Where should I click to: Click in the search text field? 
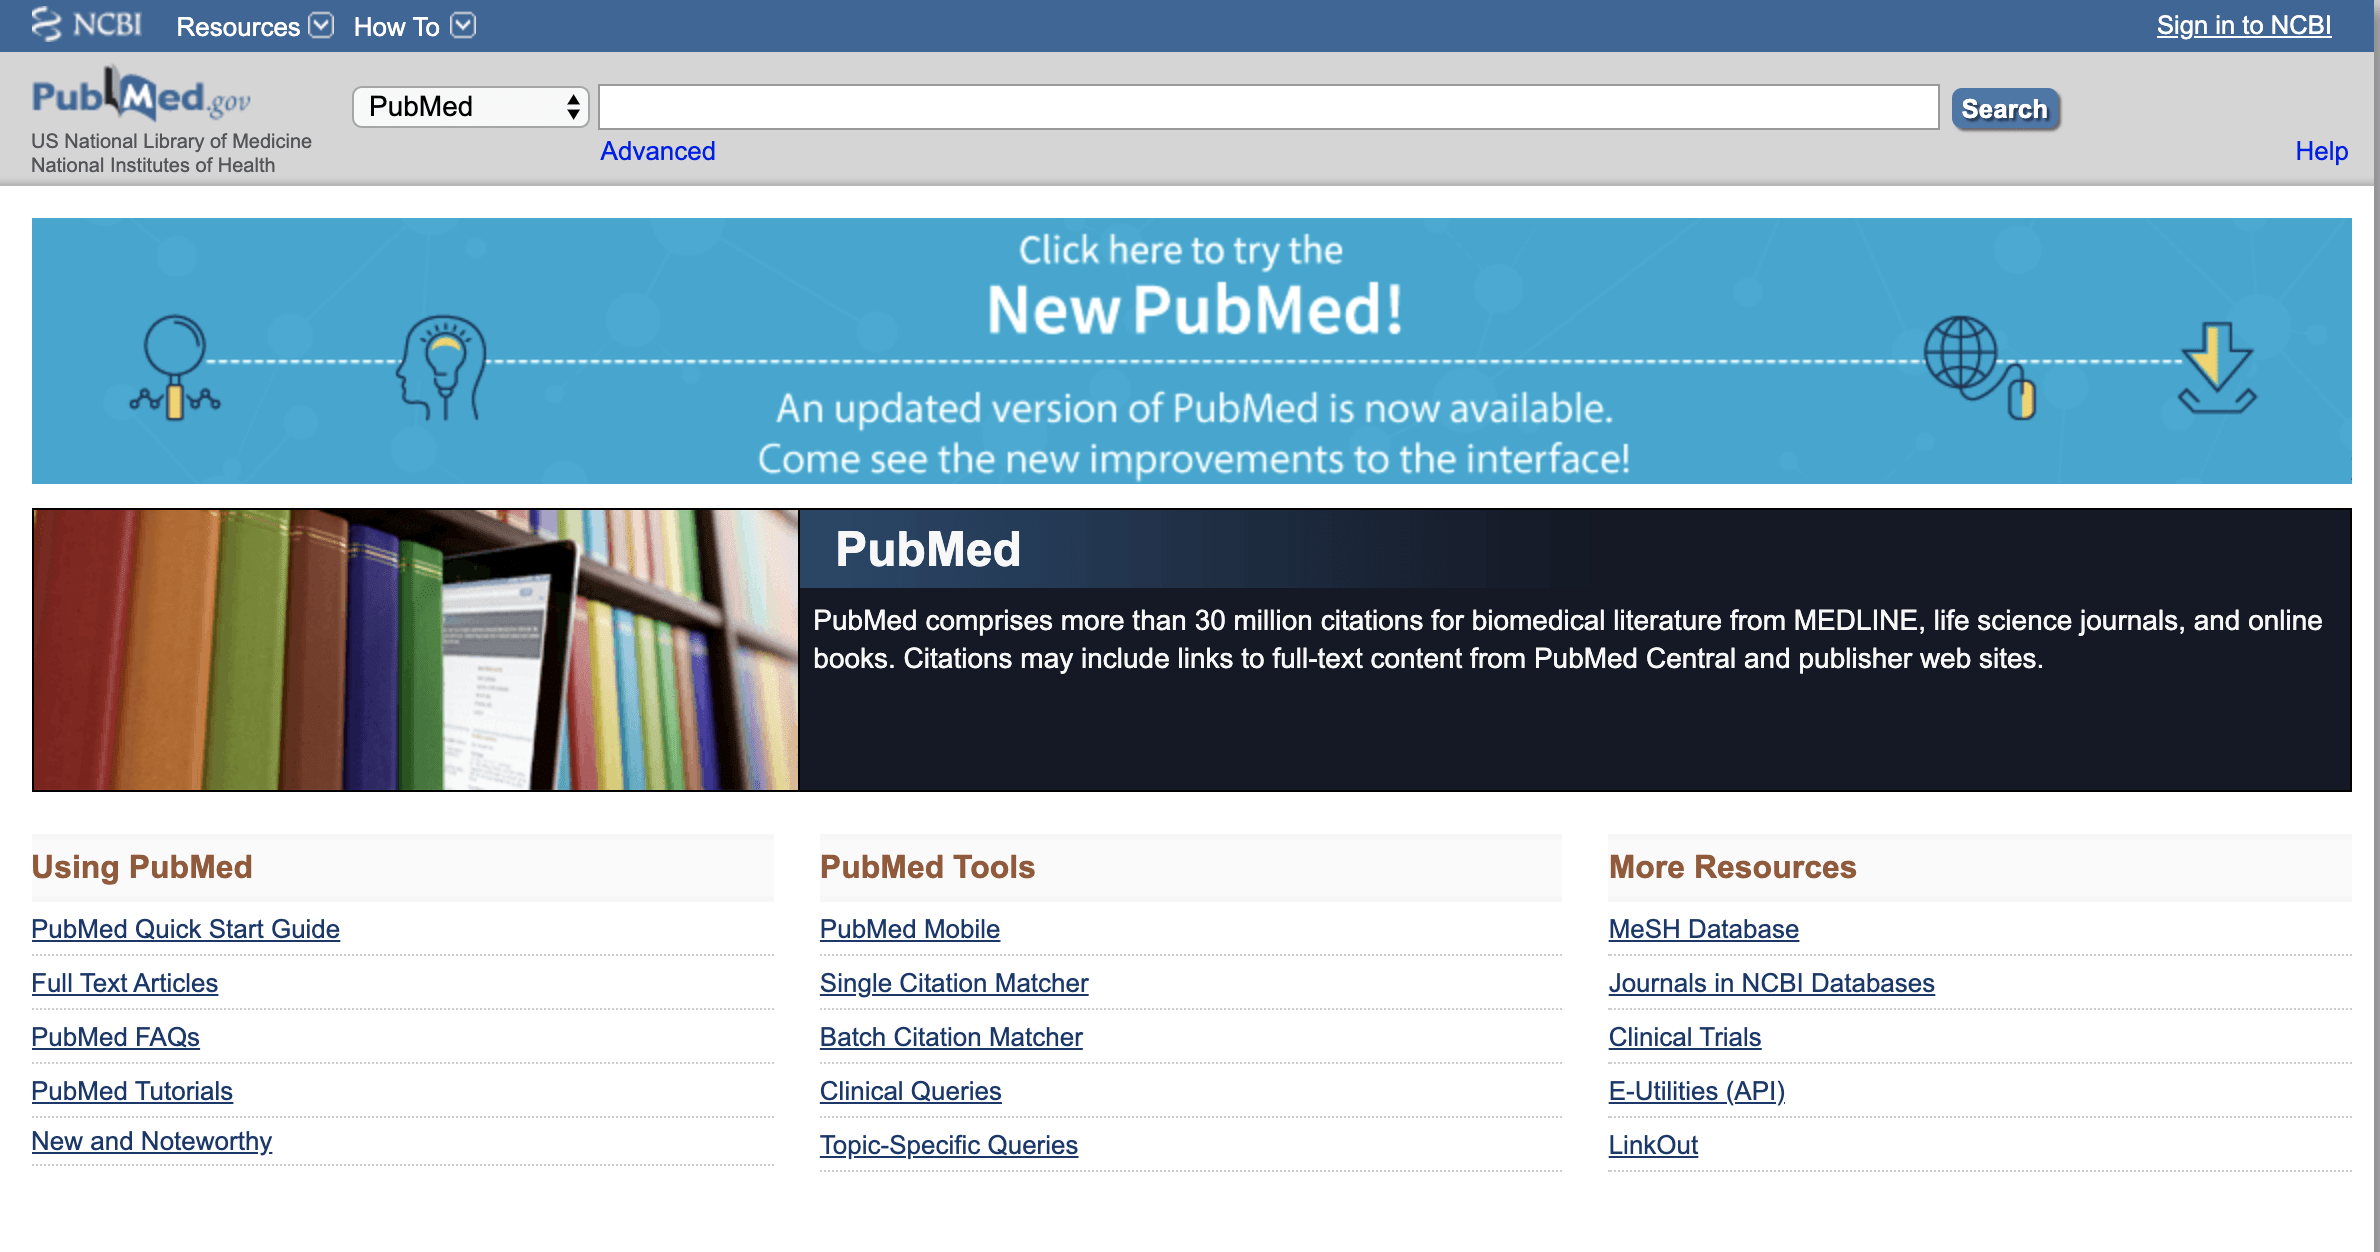(x=1268, y=107)
